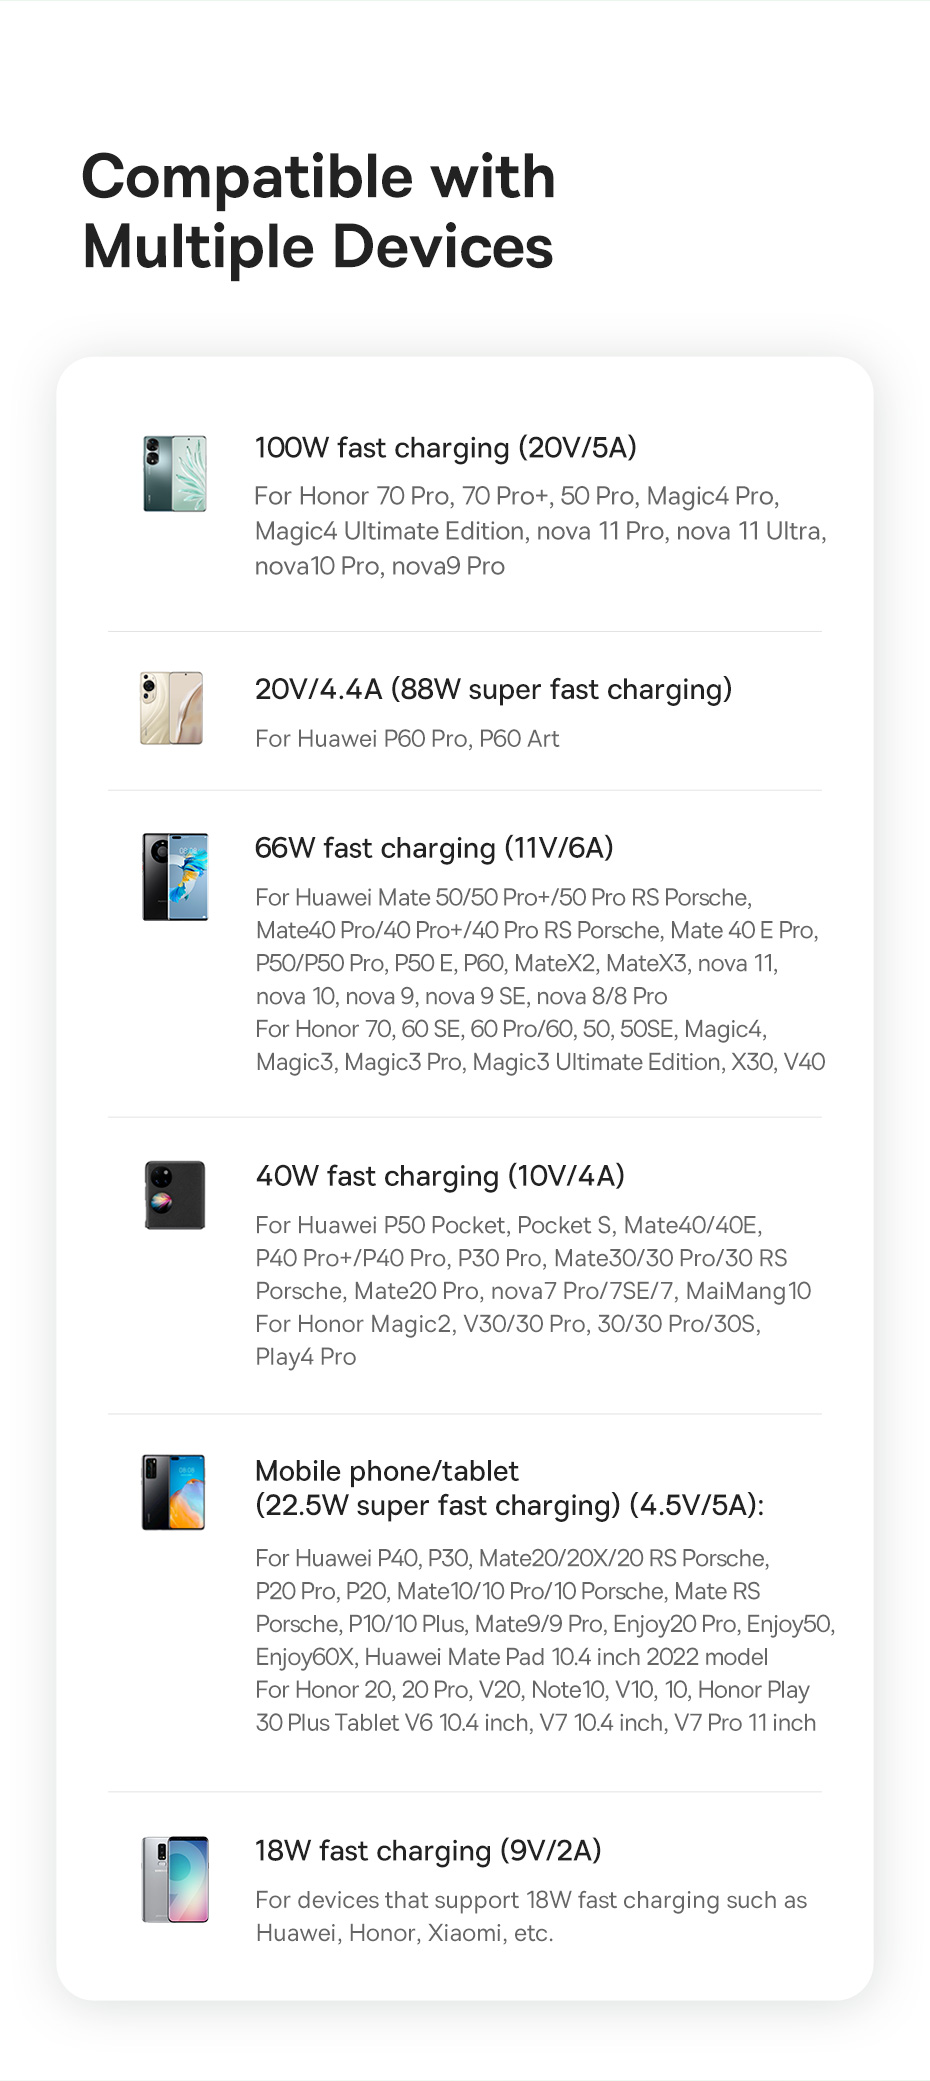Select the phone image beside 18W fast charging
Image resolution: width=930 pixels, height=2081 pixels.
[175, 1879]
